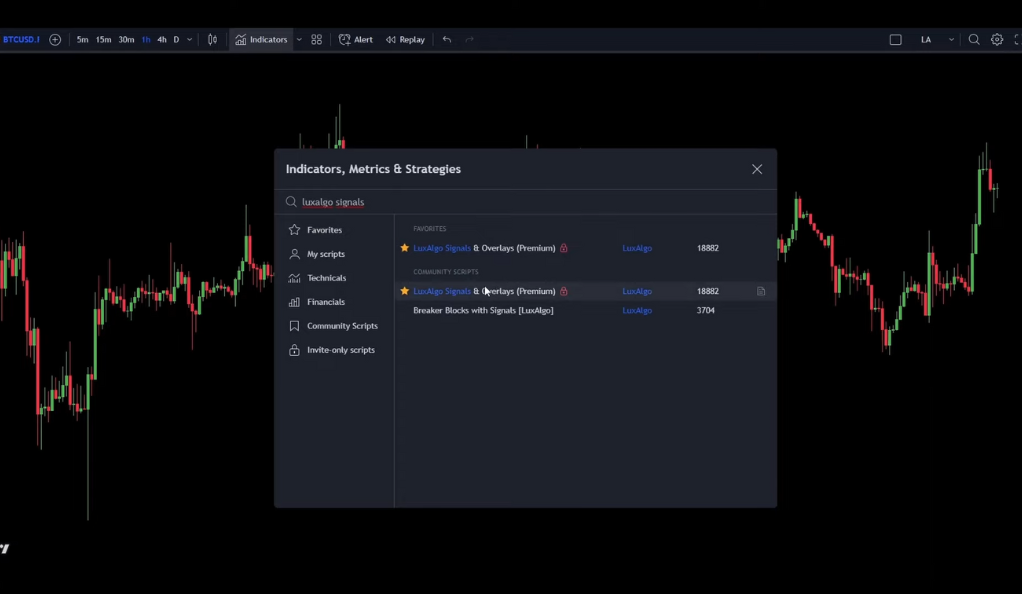Switch to the 5m timeframe
This screenshot has height=594, width=1022.
[x=82, y=40]
